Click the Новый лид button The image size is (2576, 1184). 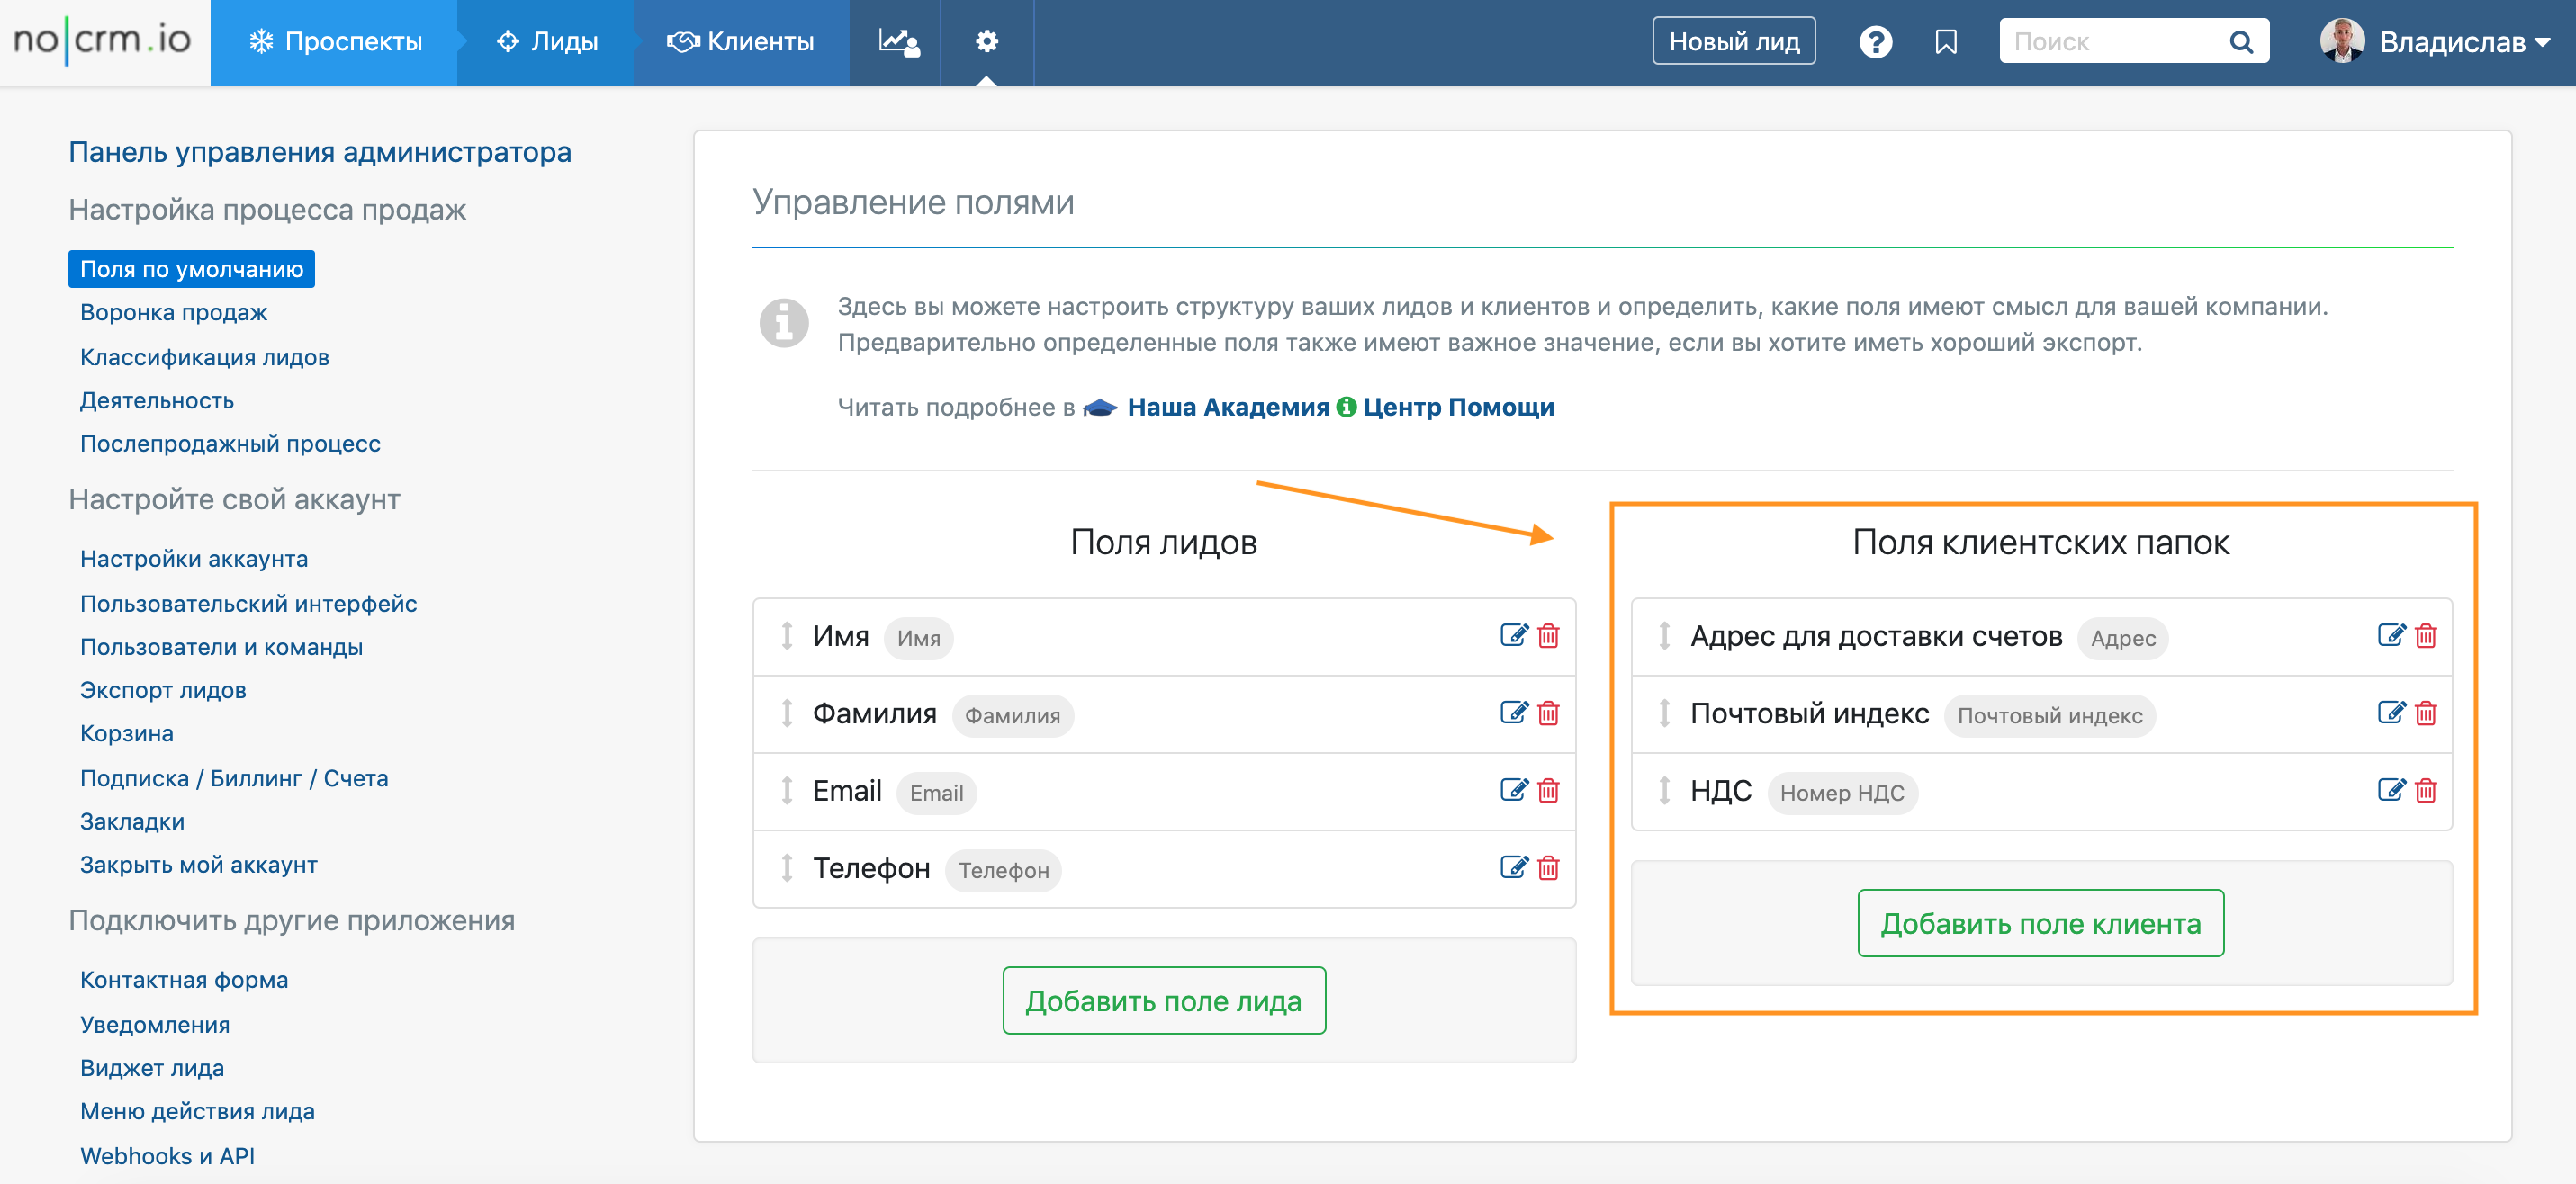(1733, 42)
